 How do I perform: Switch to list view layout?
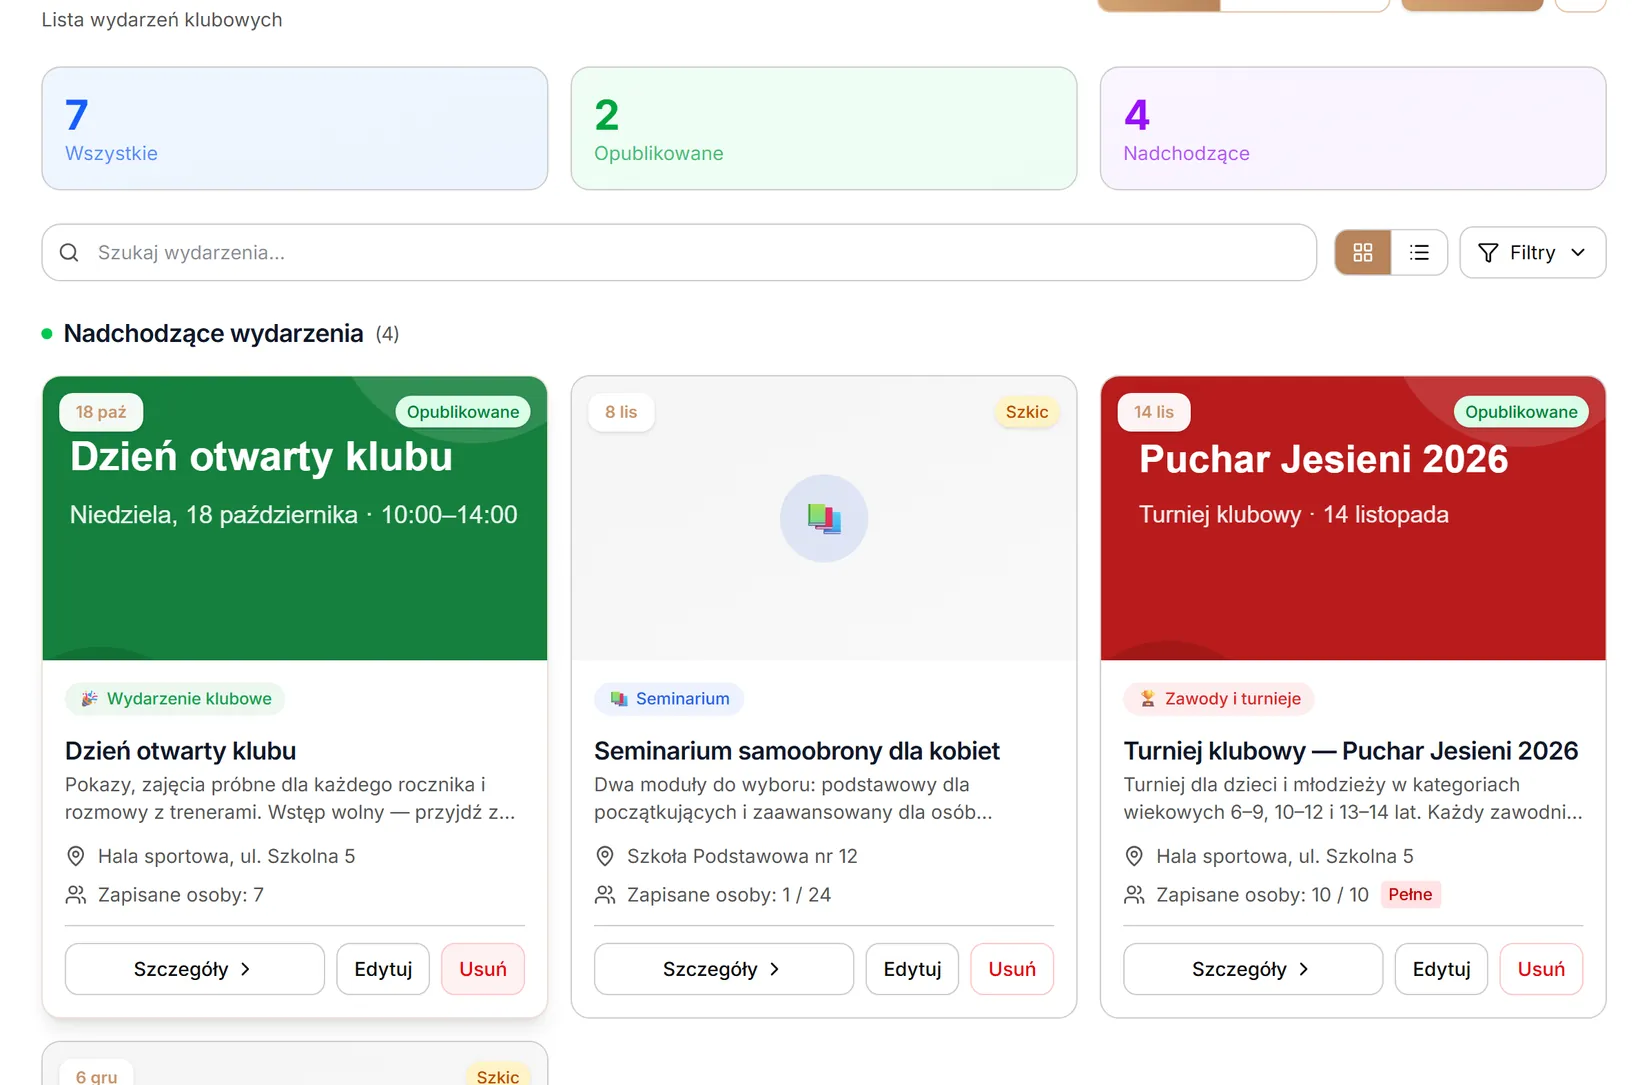(1419, 253)
